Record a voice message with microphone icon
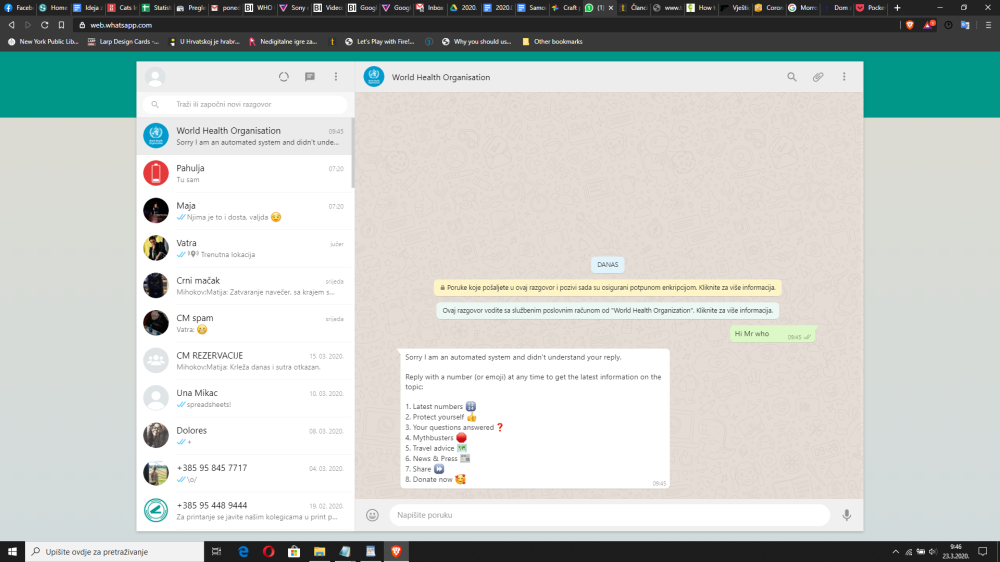 pyautogui.click(x=846, y=515)
